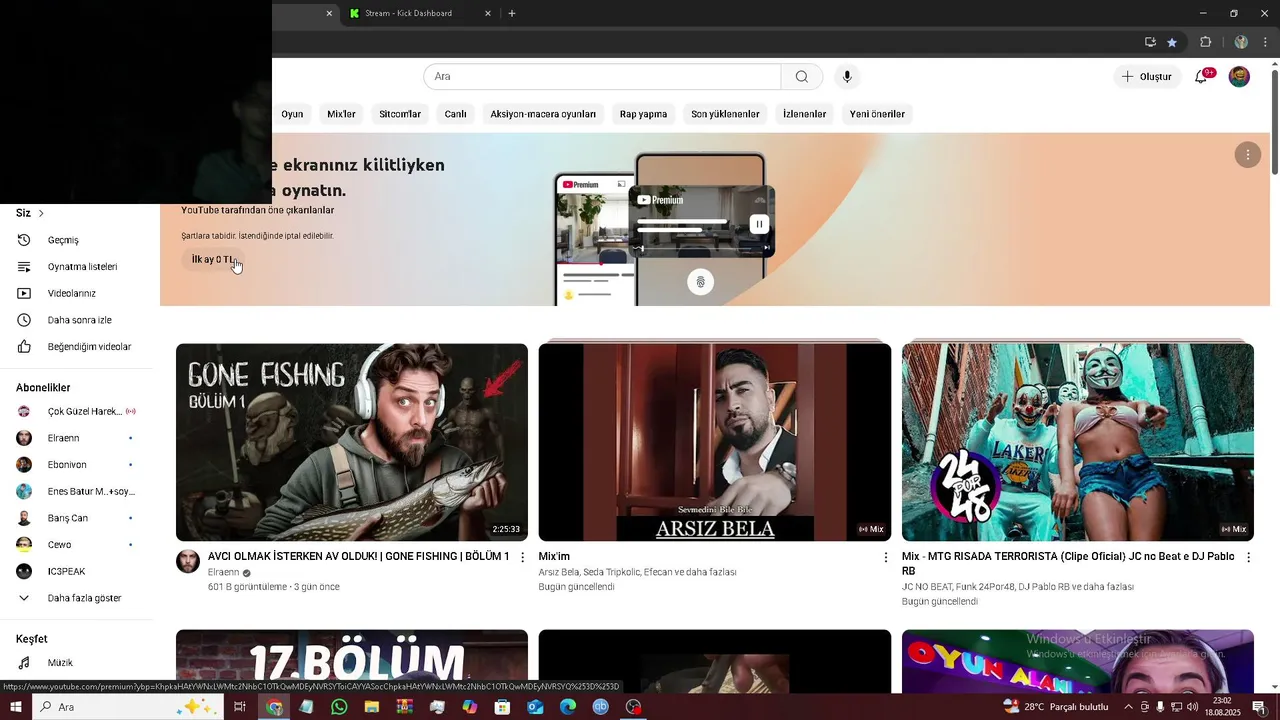Select the Mix'ler filter chip

[341, 114]
